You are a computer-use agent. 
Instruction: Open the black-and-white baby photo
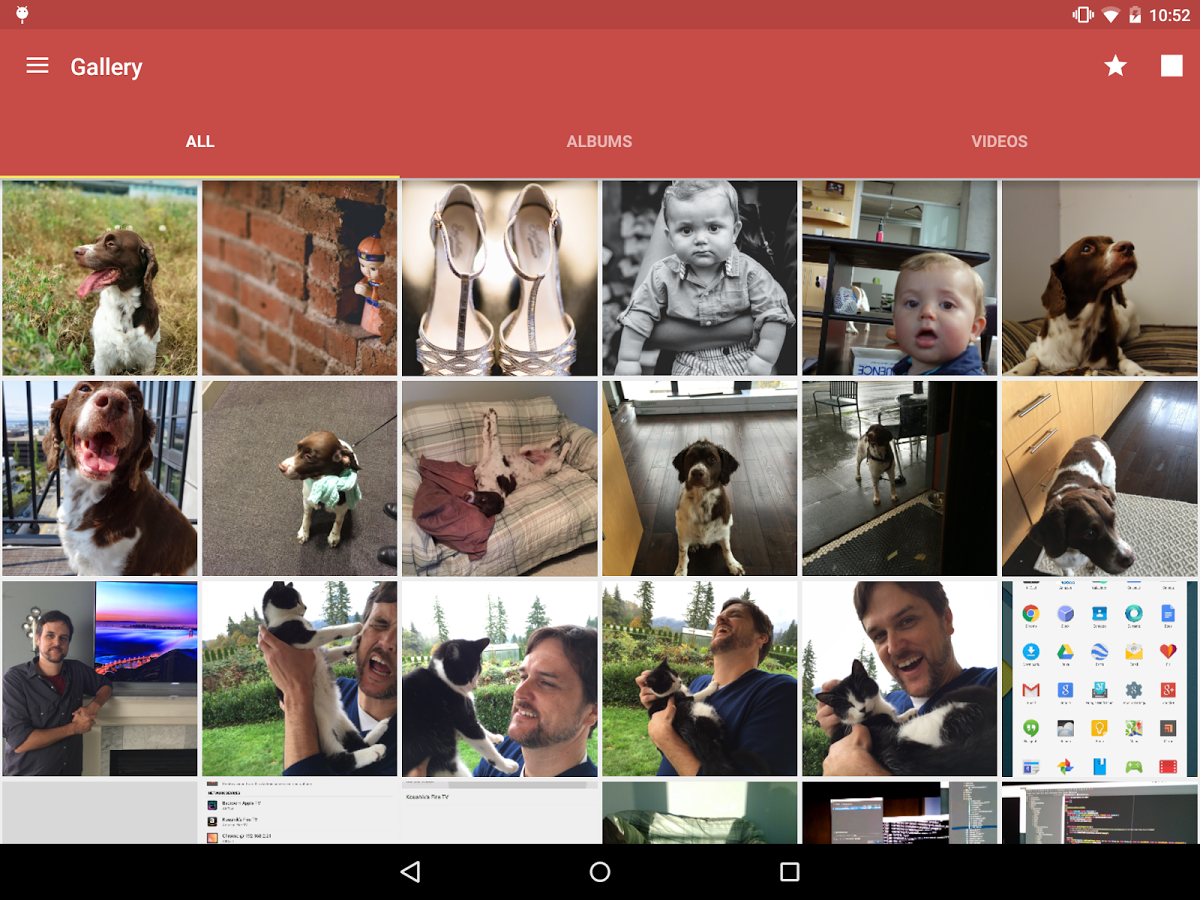pos(700,278)
